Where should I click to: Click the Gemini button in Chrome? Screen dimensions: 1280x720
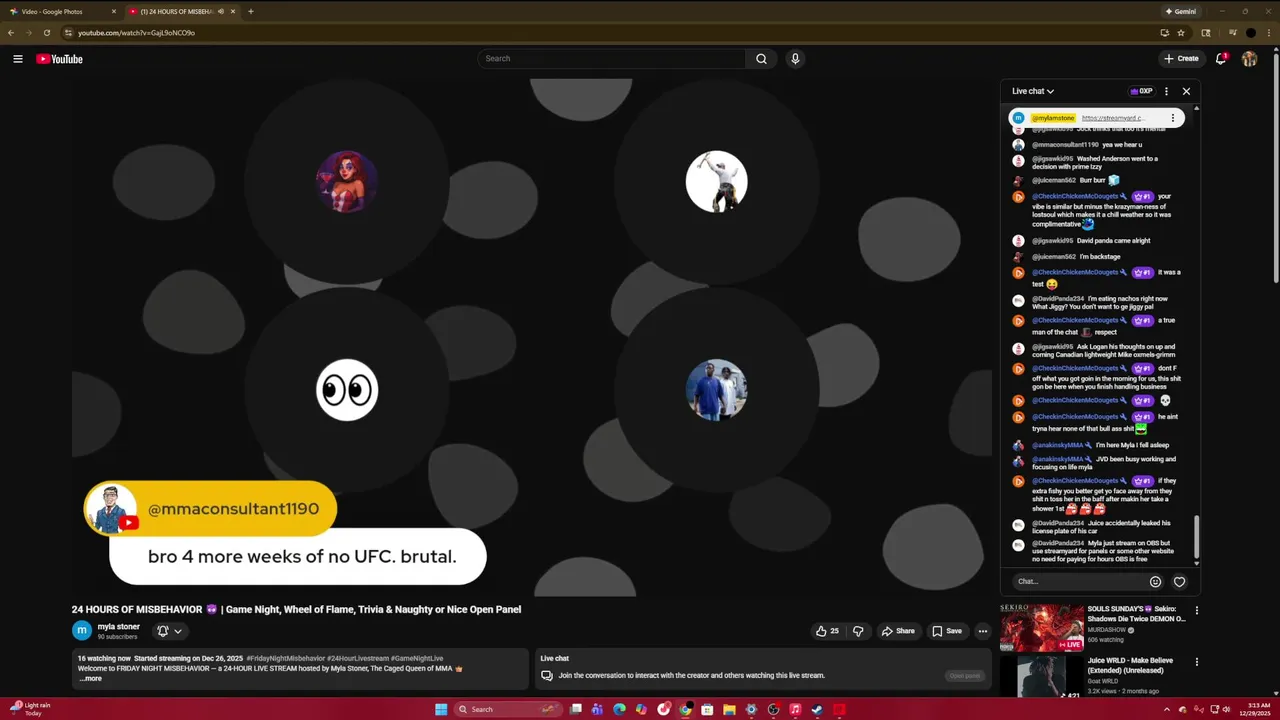1180,12
